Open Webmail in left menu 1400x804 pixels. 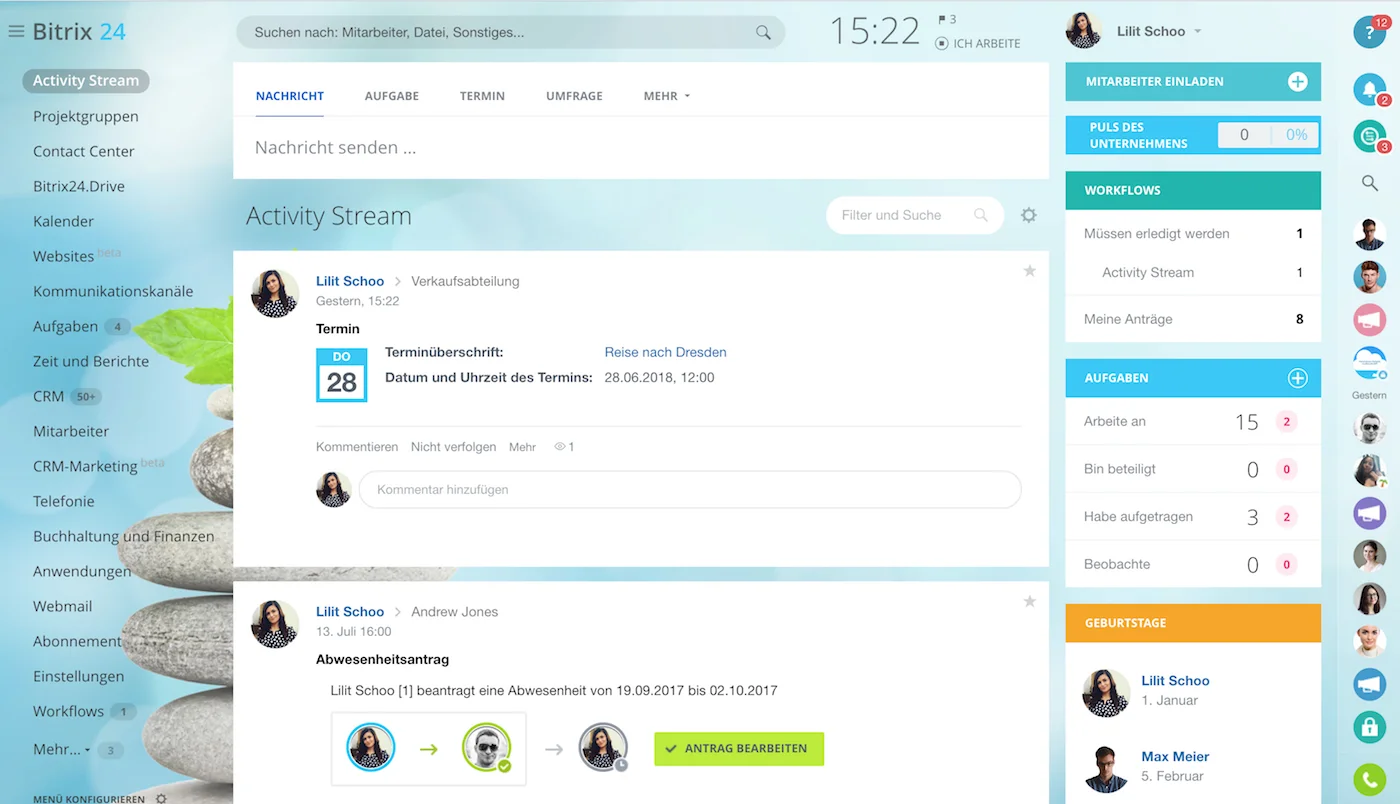tap(62, 606)
